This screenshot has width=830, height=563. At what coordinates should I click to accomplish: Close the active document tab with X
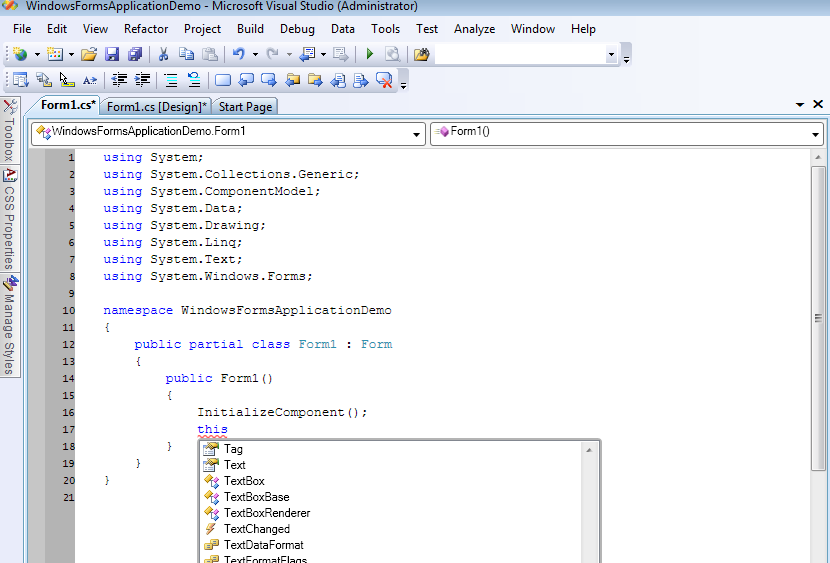[818, 104]
